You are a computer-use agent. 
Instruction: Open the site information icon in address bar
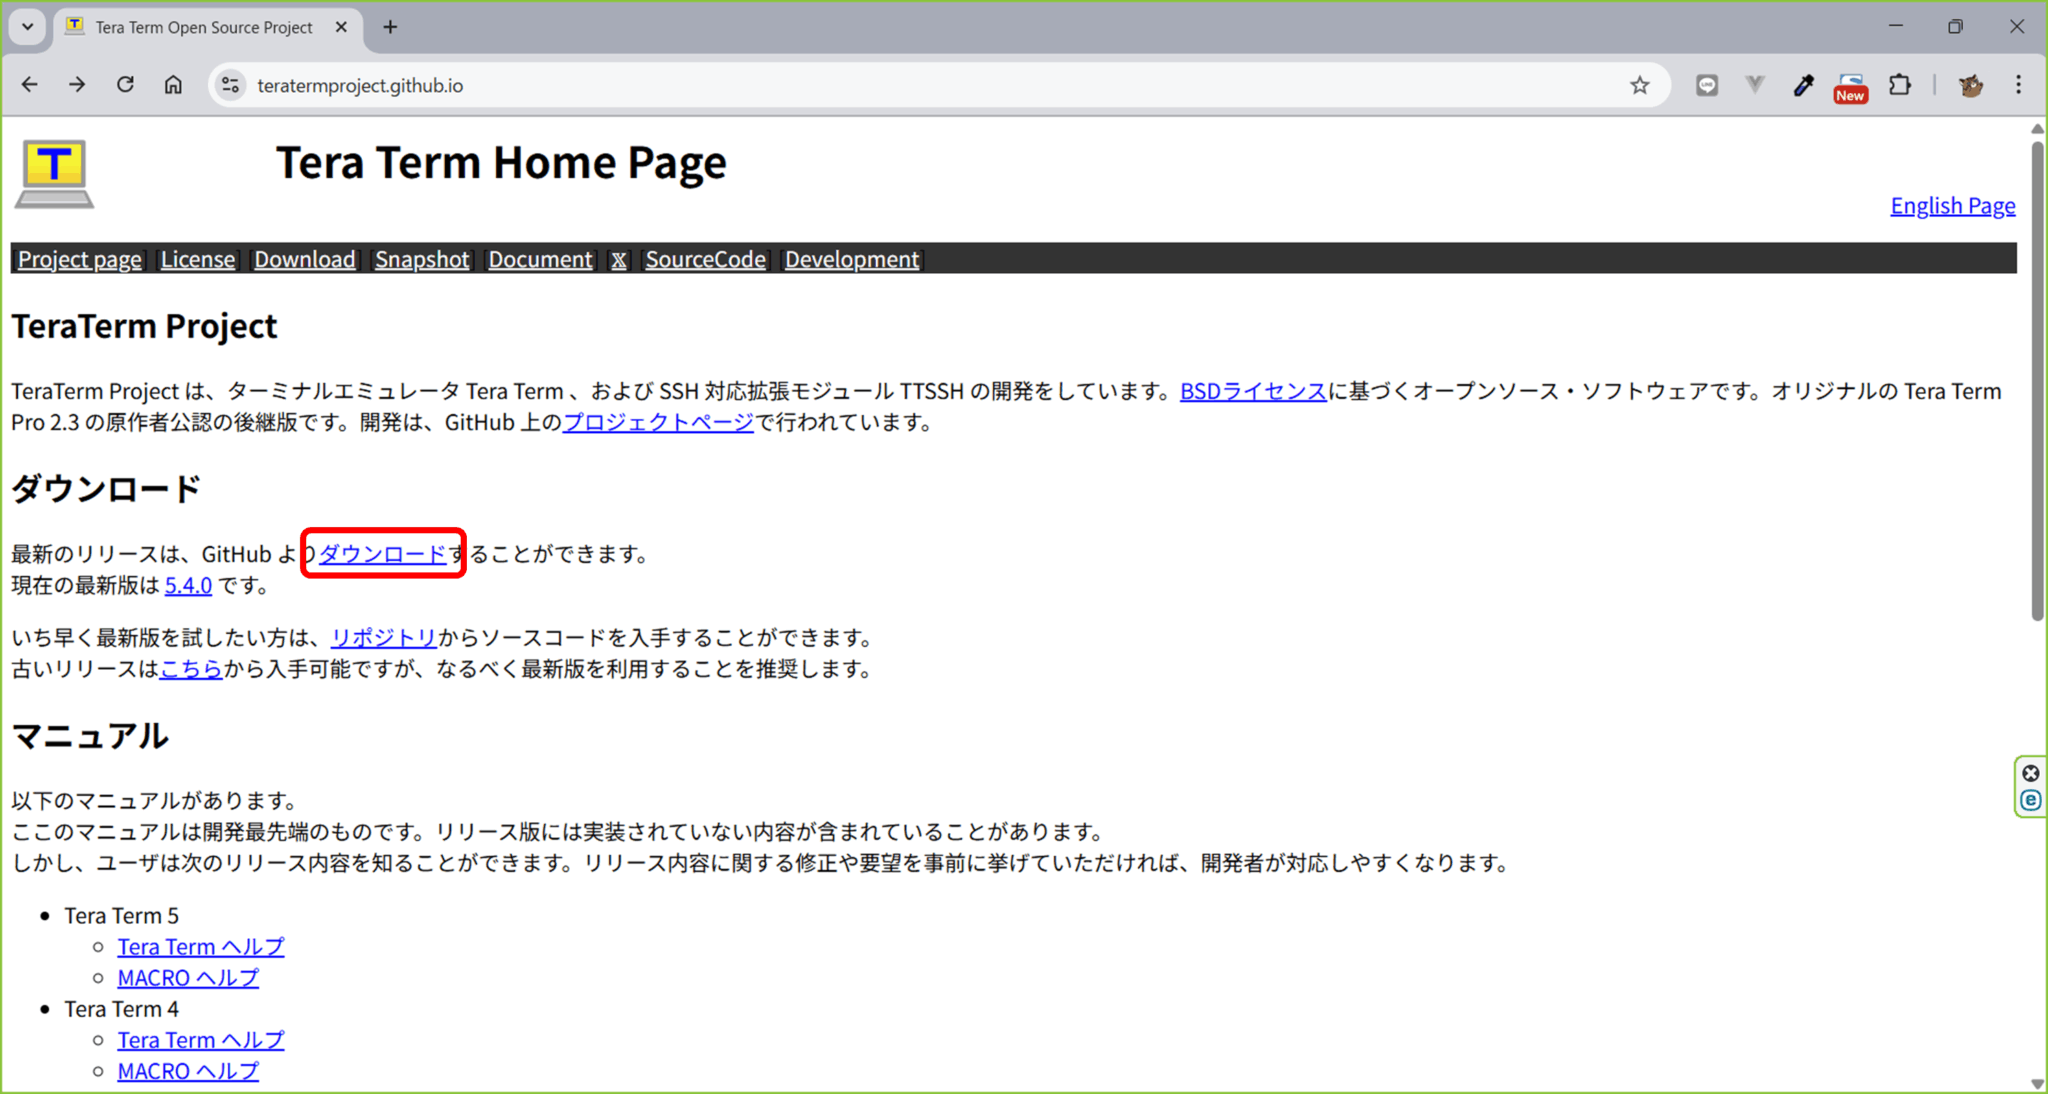(230, 85)
